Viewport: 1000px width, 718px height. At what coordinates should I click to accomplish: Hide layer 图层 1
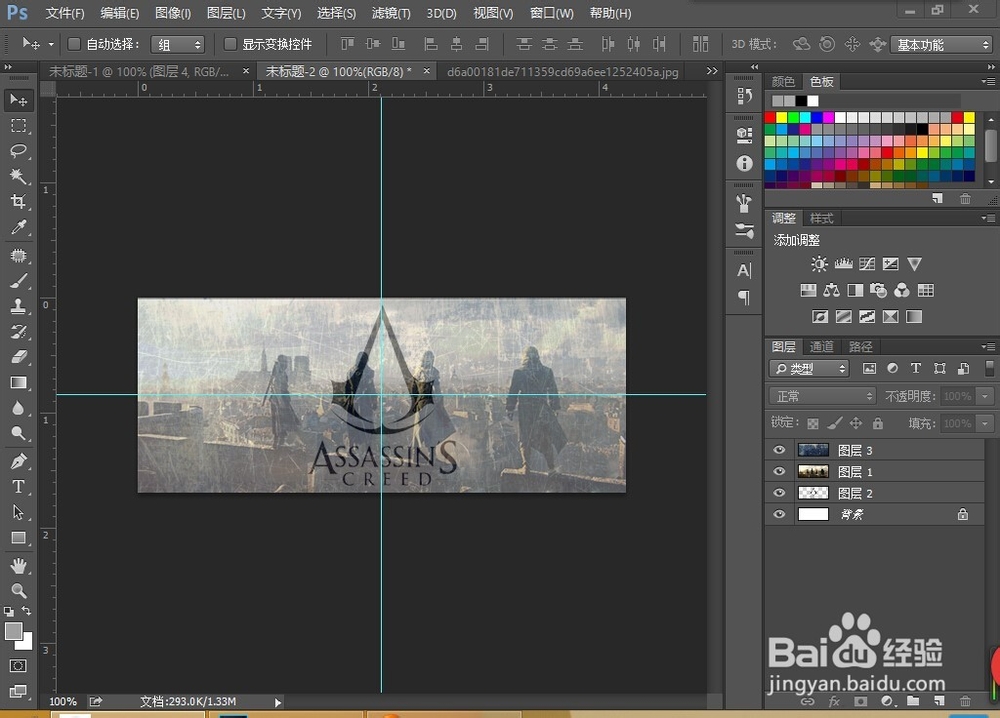tap(779, 471)
